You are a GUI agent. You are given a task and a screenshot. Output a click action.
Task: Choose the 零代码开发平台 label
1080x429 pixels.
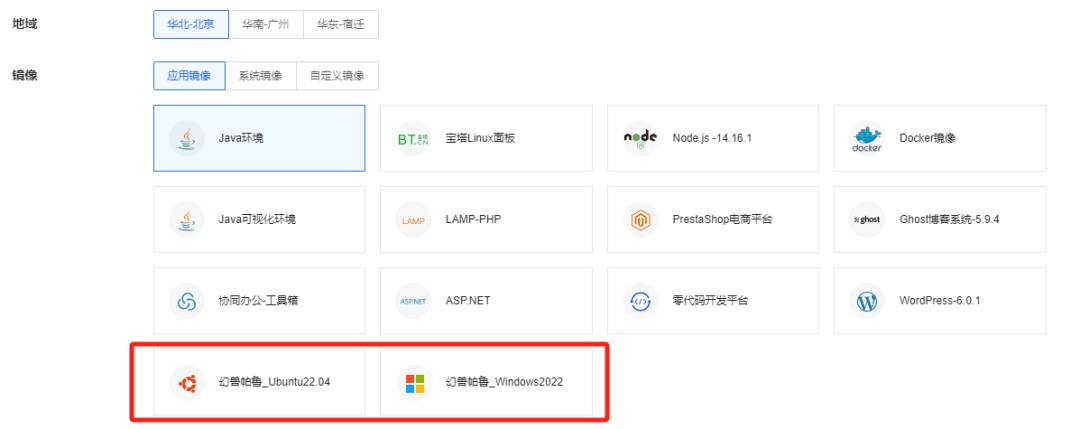[710, 301]
